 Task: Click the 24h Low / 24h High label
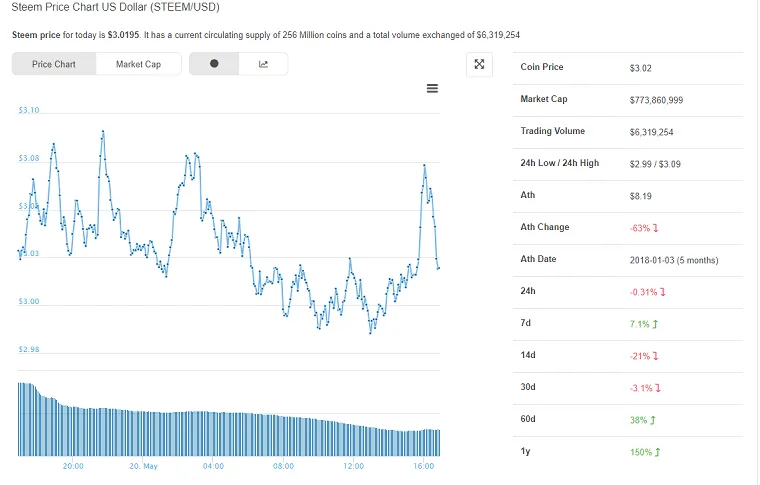coord(560,163)
